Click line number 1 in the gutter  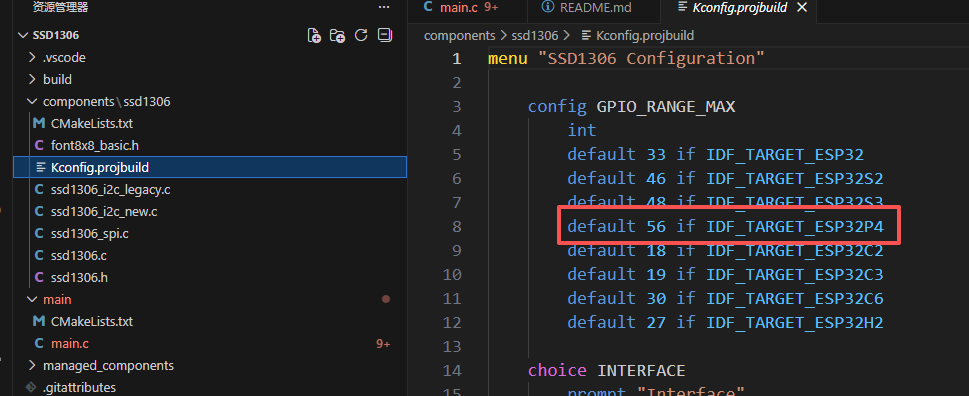tap(456, 59)
